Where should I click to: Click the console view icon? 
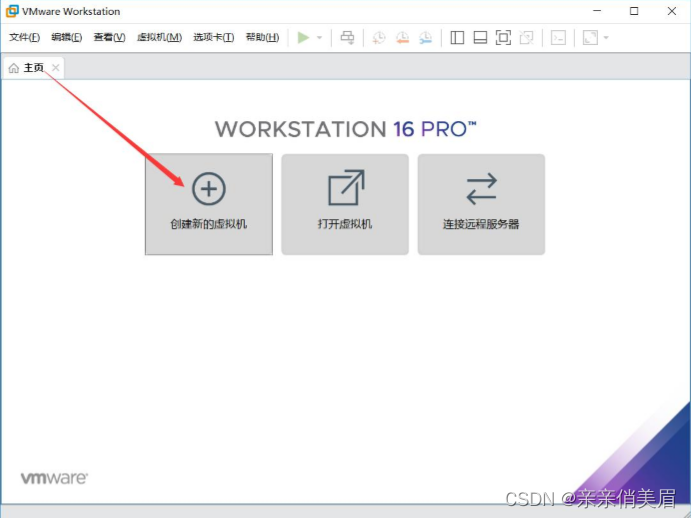558,37
